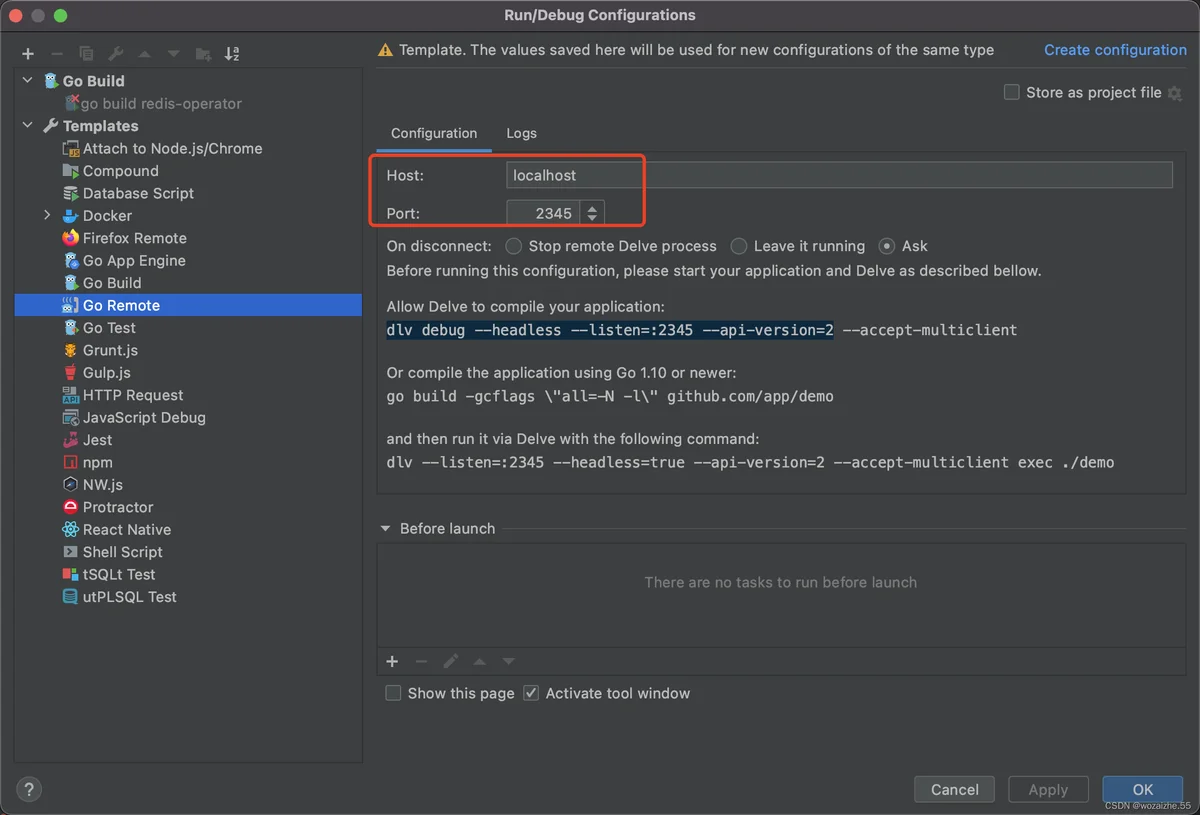The image size is (1200, 815).
Task: Click the Port stepper arrows
Action: tap(593, 213)
